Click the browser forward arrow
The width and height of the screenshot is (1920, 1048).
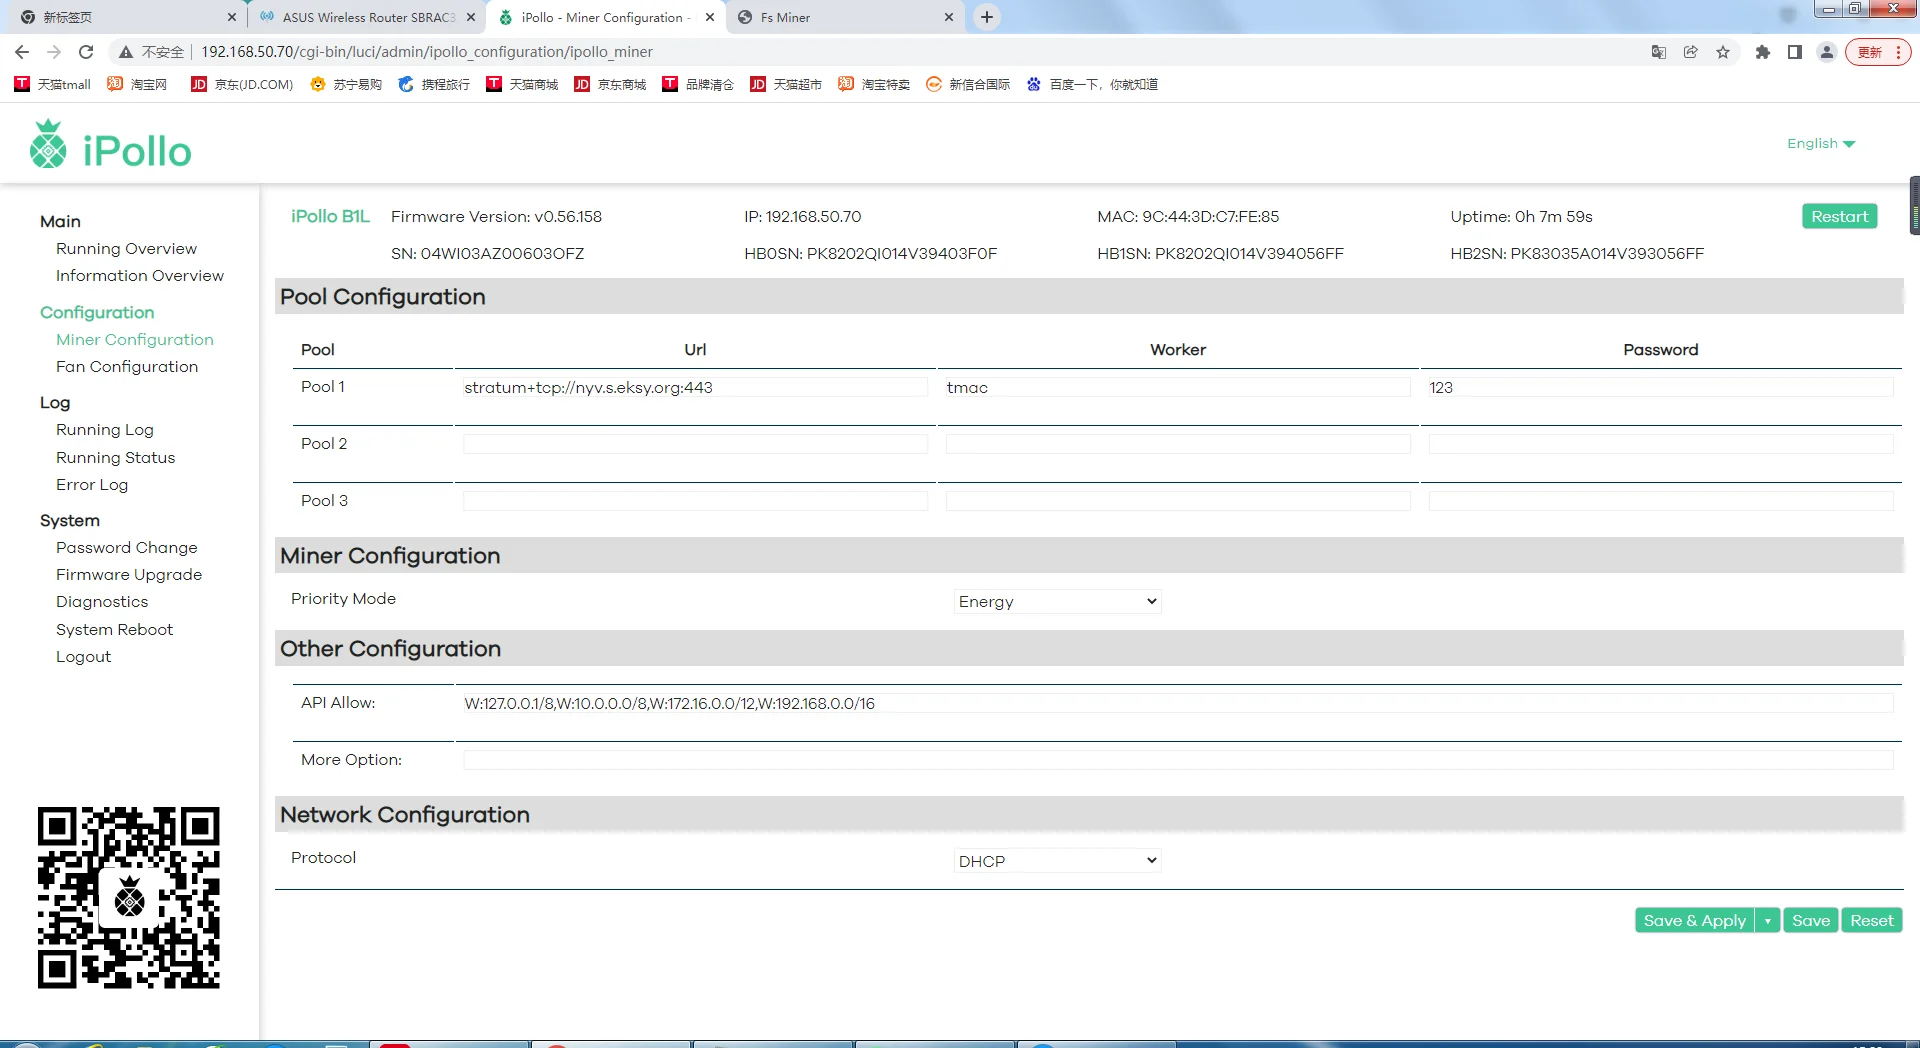(x=54, y=52)
